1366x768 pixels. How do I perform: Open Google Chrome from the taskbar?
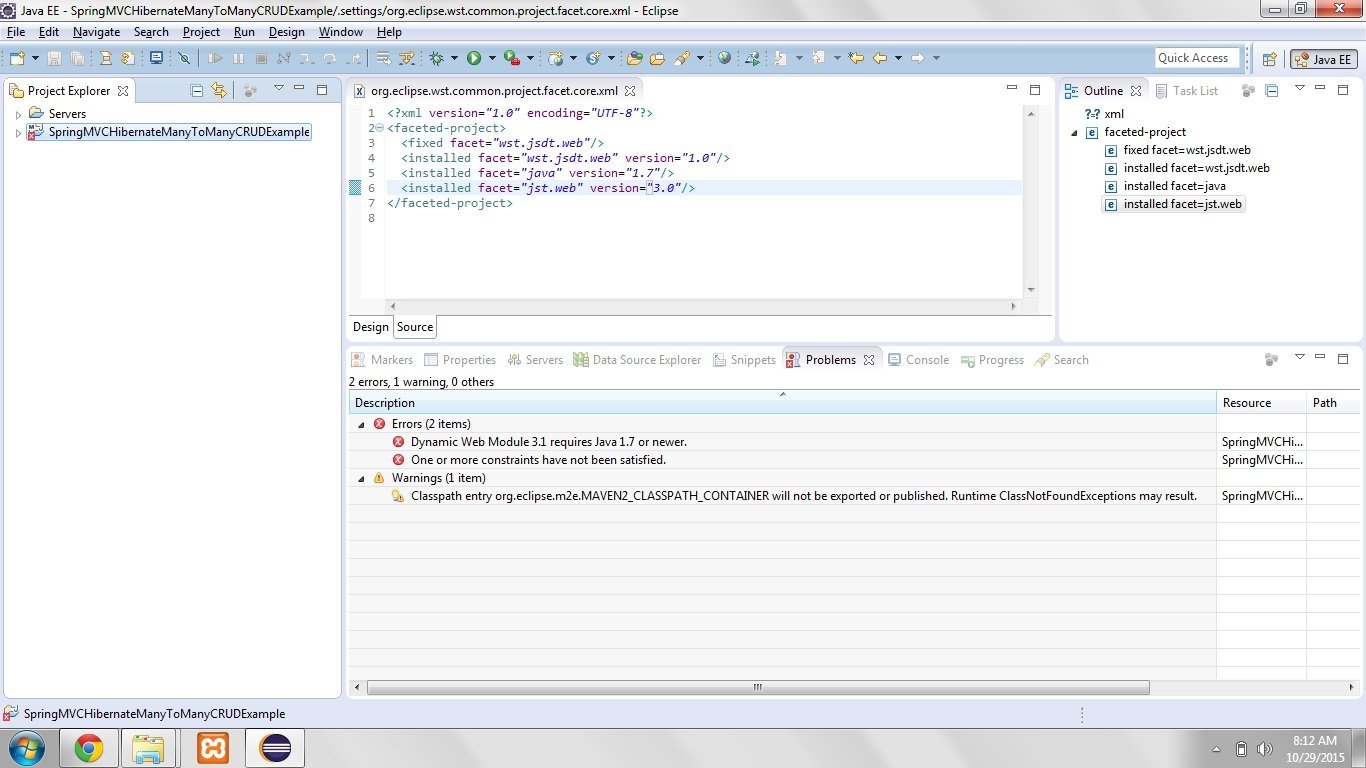click(89, 748)
